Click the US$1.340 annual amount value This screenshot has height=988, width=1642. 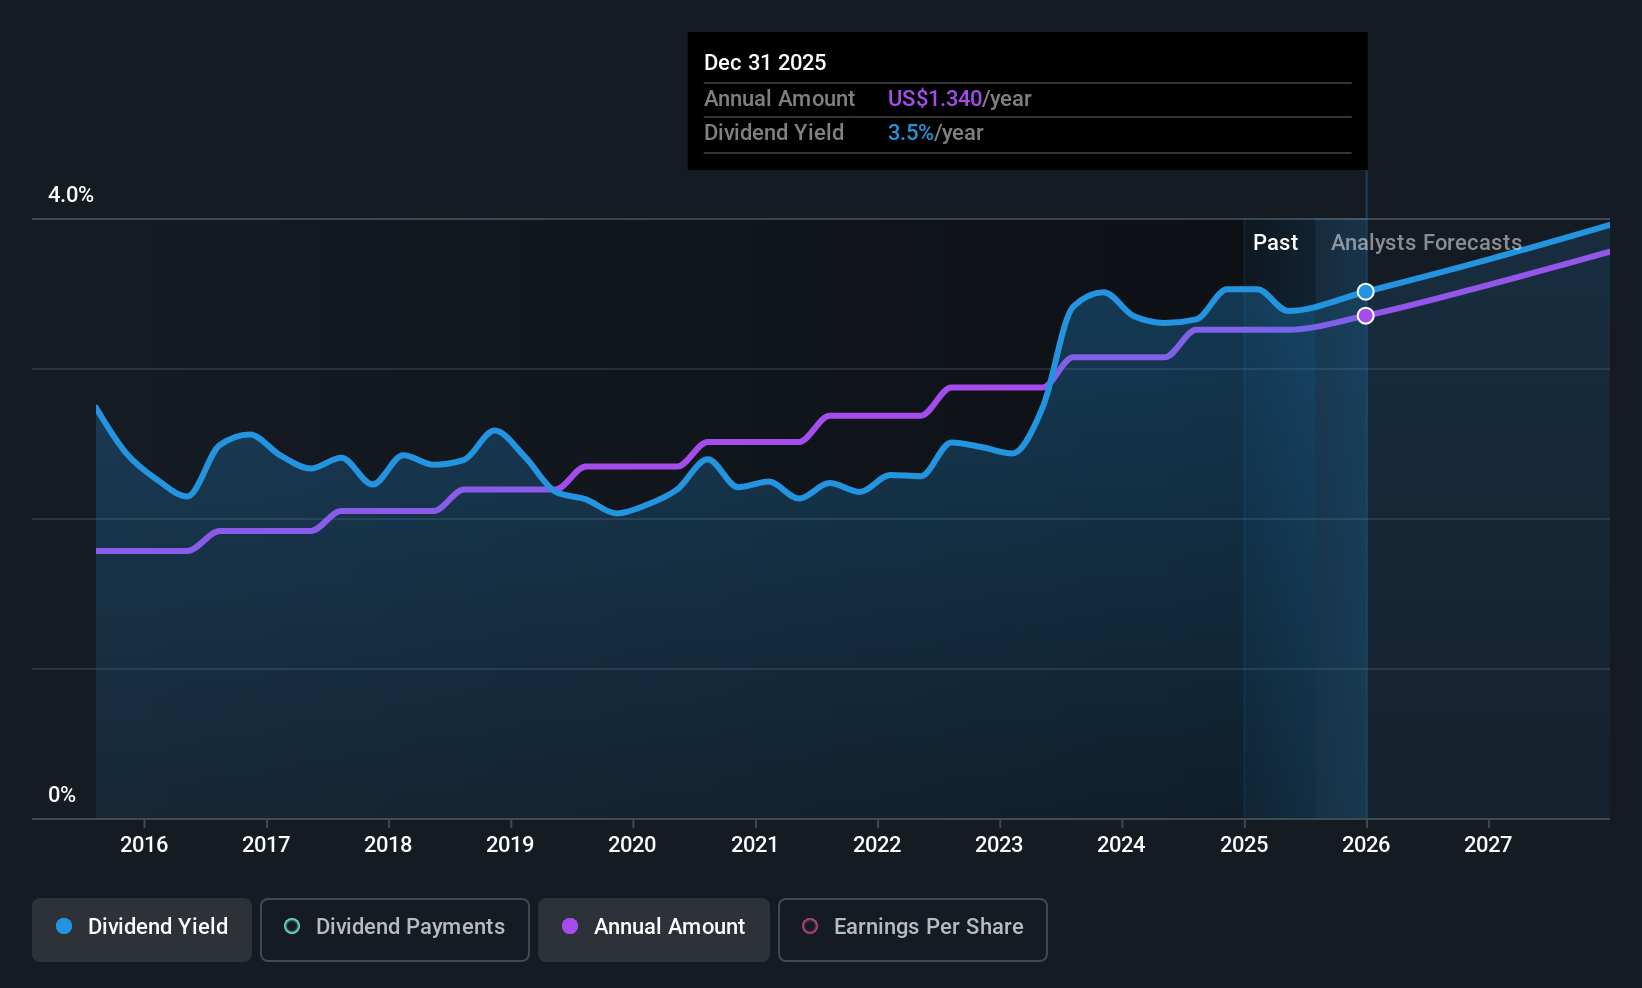[x=935, y=98]
